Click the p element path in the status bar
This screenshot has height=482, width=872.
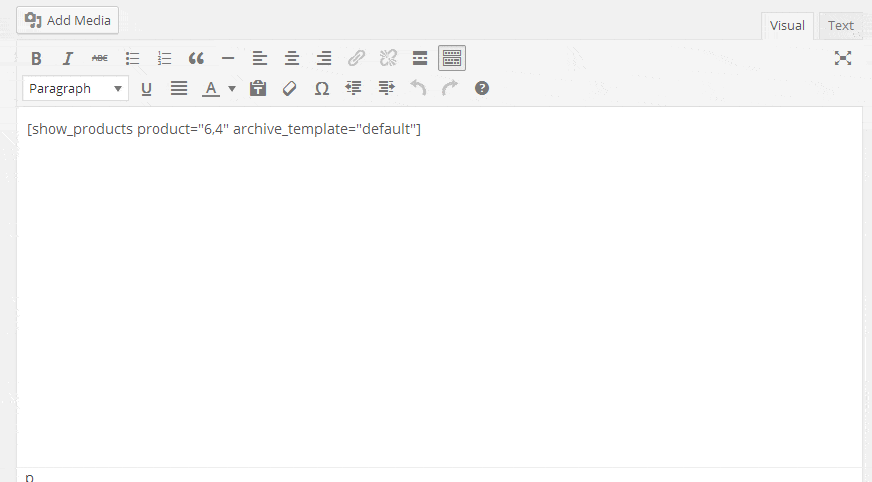[29, 477]
